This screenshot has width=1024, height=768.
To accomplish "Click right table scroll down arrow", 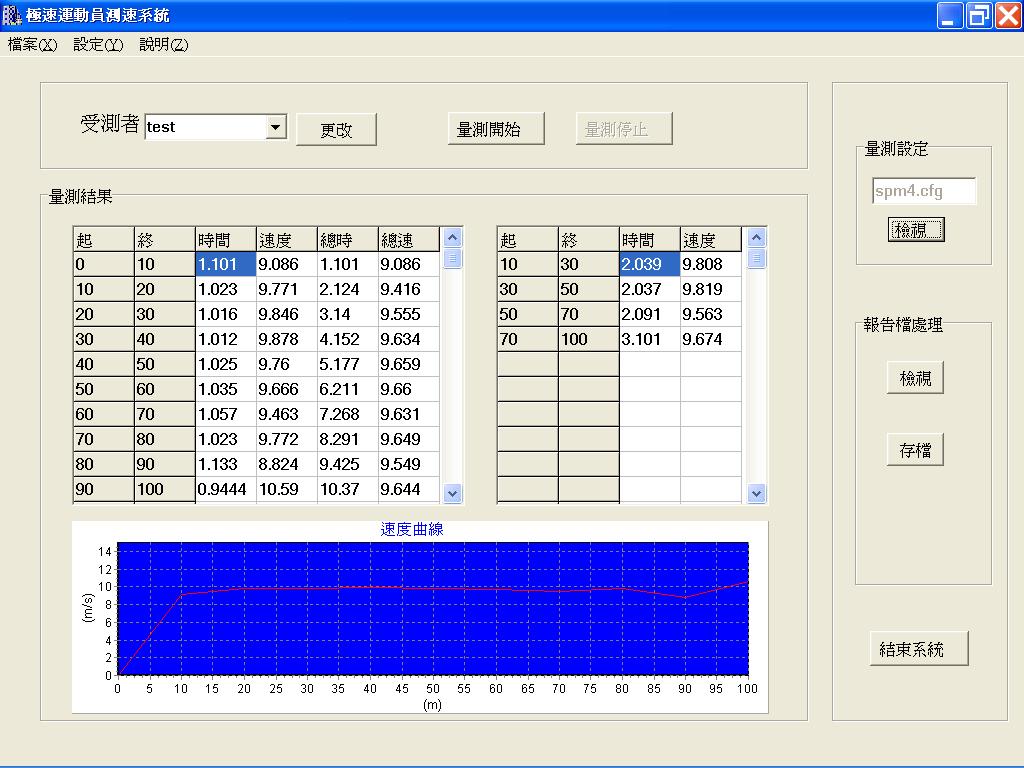I will tap(756, 493).
